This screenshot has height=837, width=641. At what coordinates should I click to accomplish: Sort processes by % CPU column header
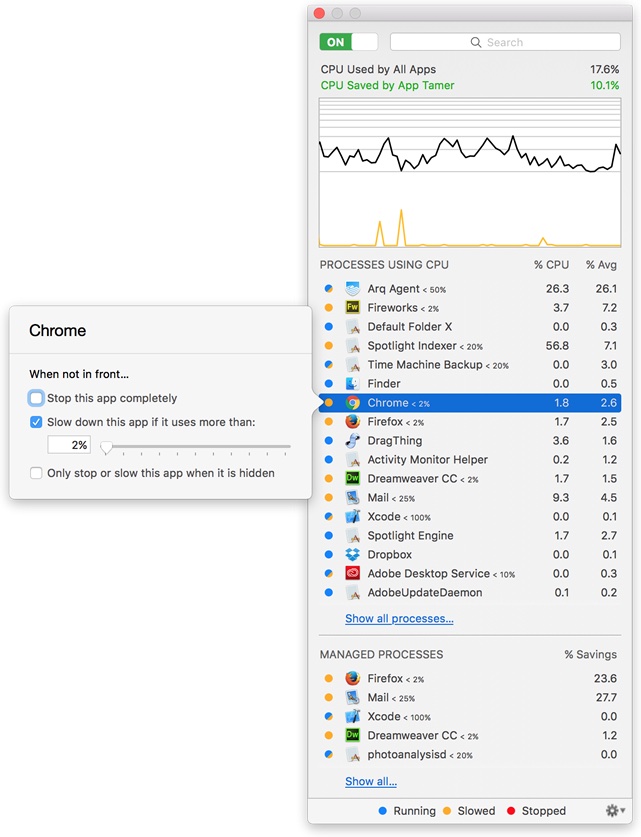coord(551,265)
